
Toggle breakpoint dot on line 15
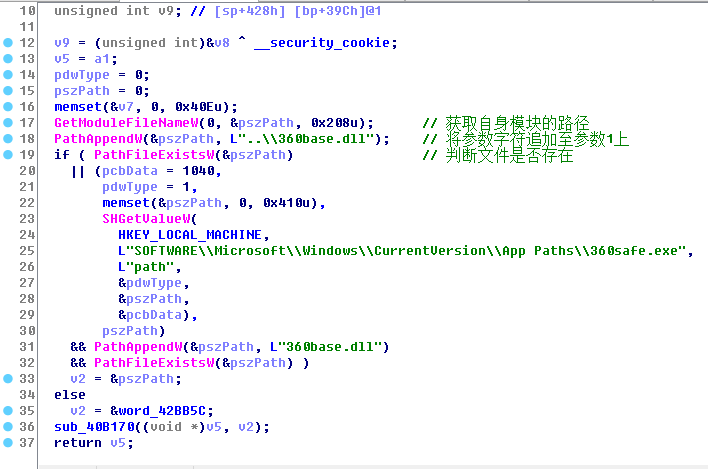pyautogui.click(x=8, y=91)
